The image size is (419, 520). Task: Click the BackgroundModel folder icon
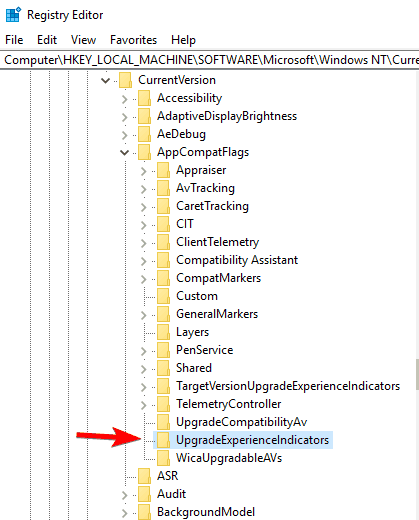pos(144,512)
